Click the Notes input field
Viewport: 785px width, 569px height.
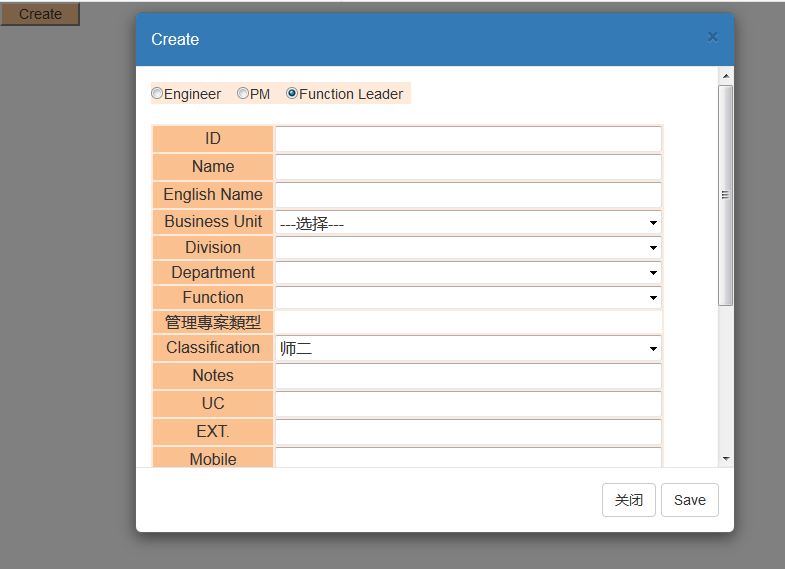tap(468, 376)
